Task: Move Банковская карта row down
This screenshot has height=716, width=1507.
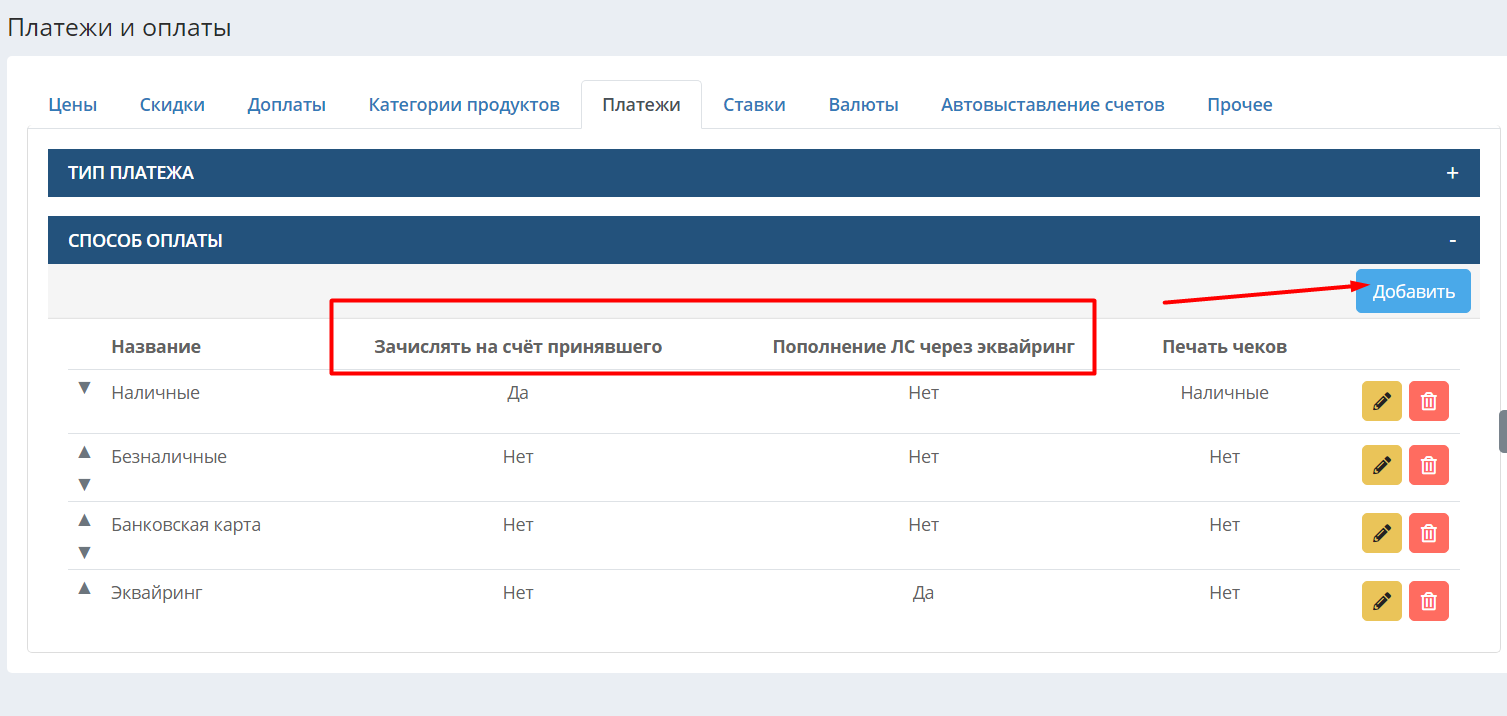Action: [85, 552]
